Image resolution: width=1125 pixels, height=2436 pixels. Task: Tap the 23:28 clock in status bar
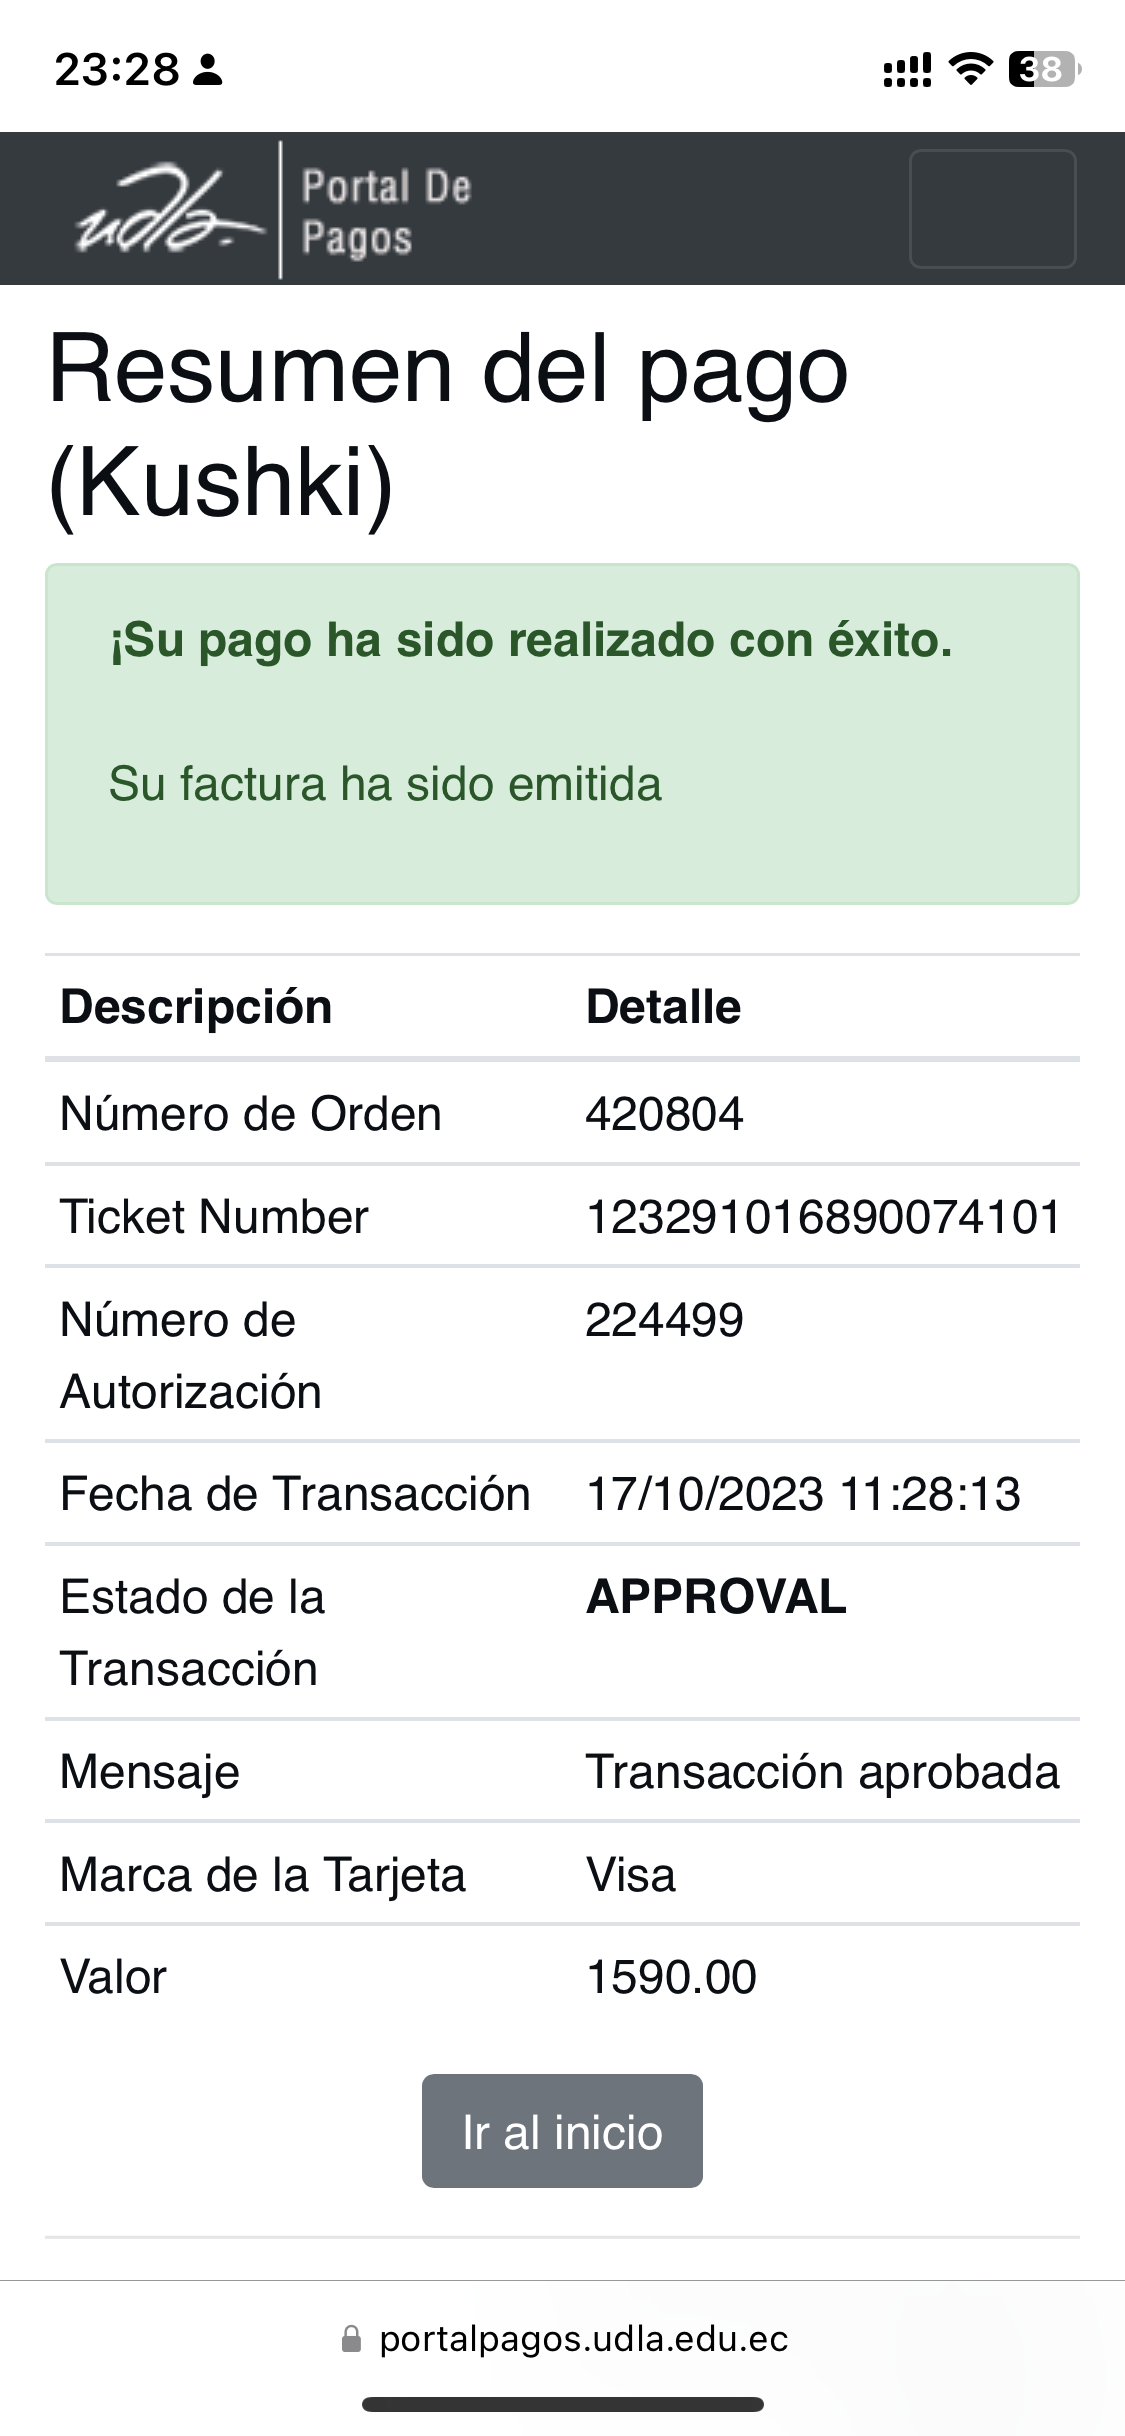coord(117,70)
